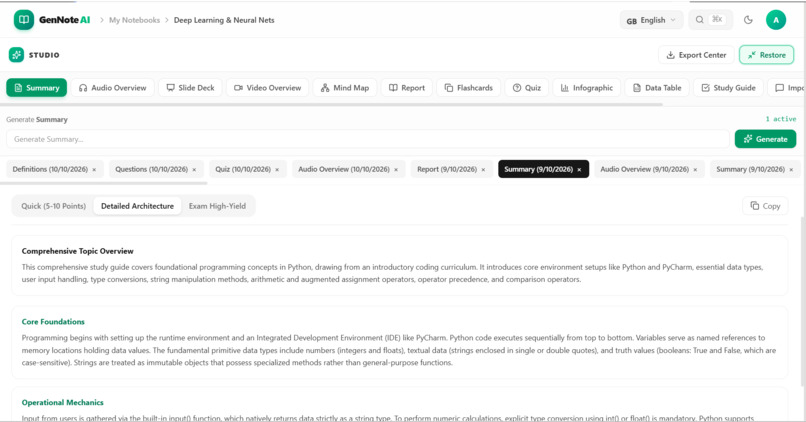Open the user avatar menu labeled A

pos(776,20)
